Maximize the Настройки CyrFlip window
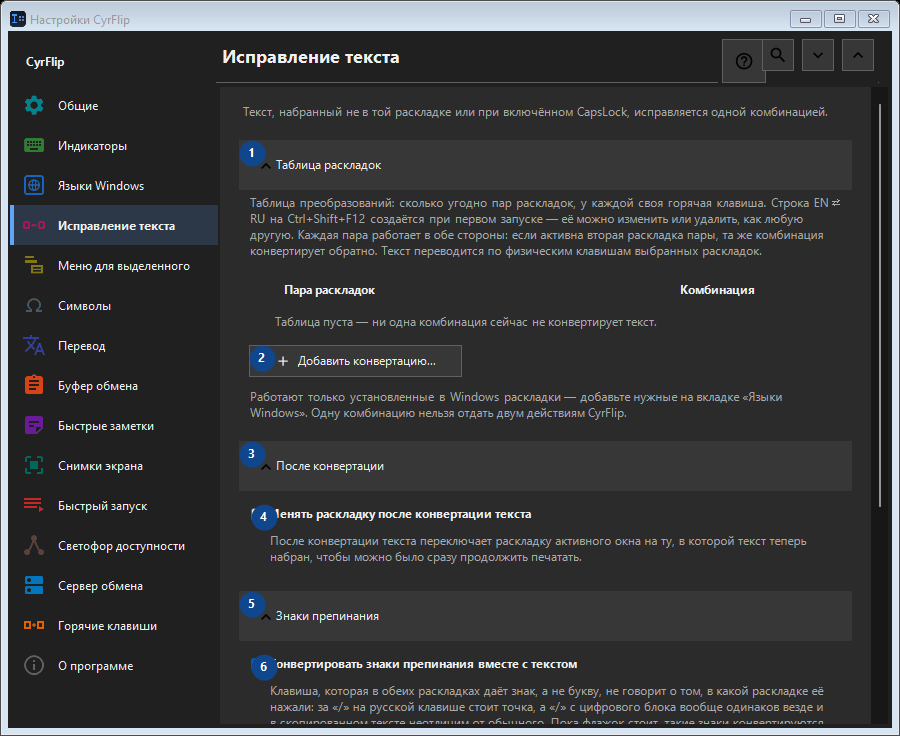 [839, 19]
